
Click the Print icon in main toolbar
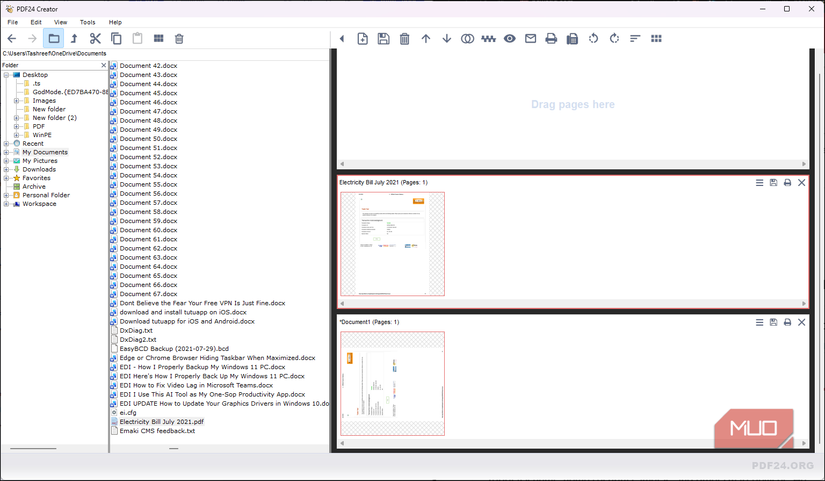551,38
